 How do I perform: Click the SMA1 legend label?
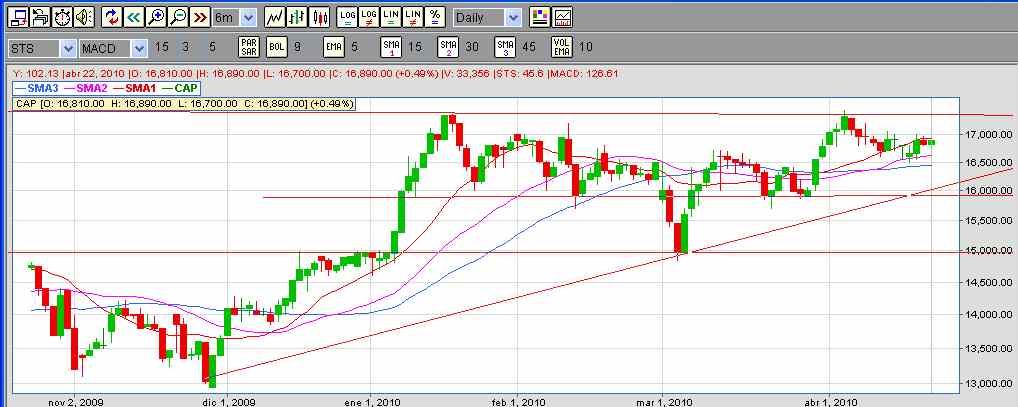(133, 88)
